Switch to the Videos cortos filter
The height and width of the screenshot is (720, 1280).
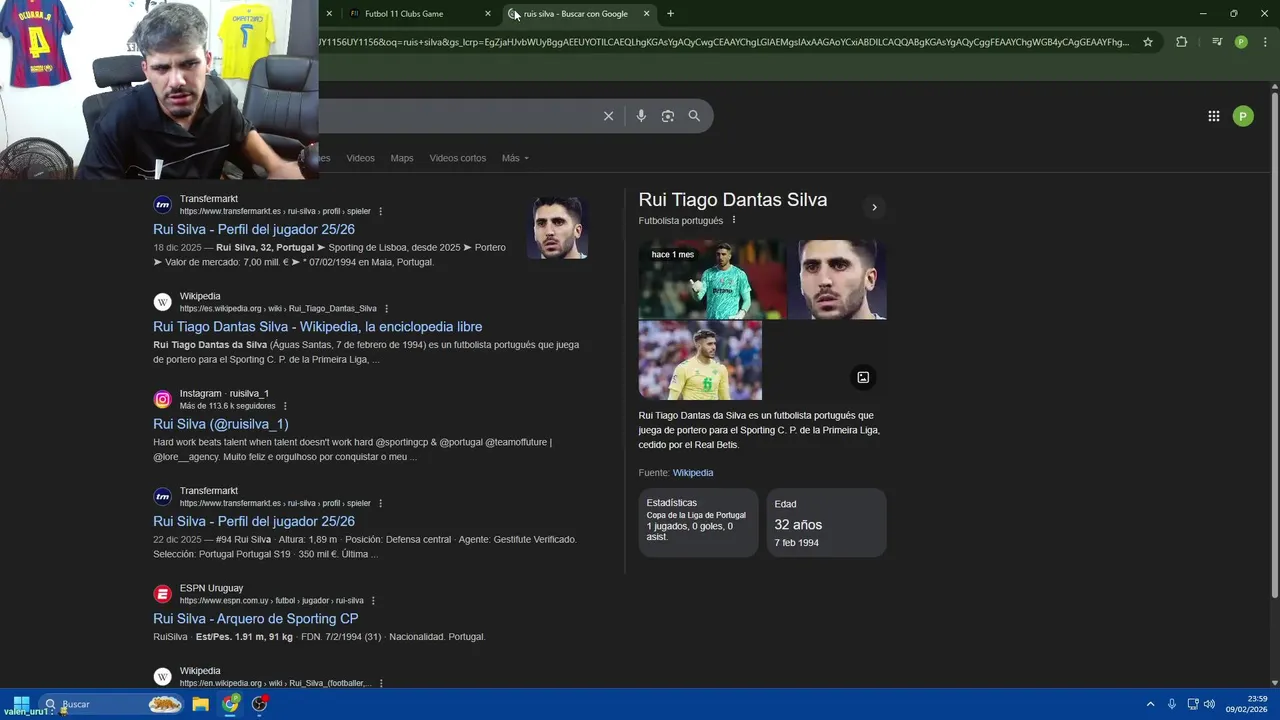[x=458, y=158]
